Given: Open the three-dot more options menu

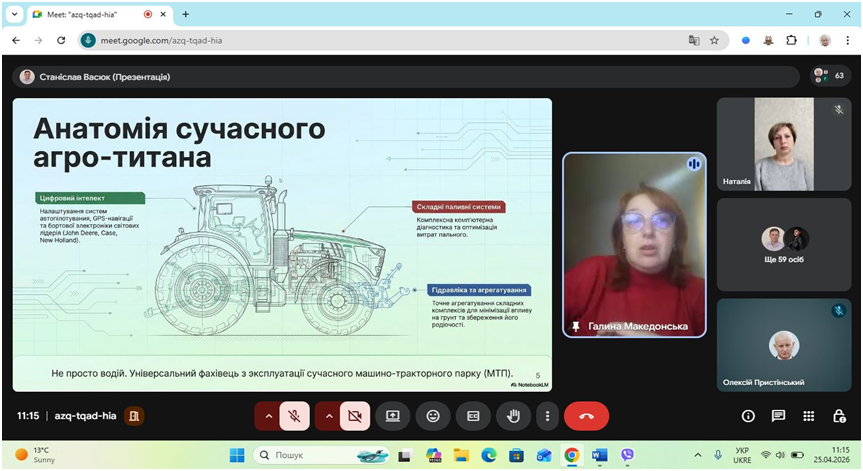Looking at the screenshot, I should point(546,416).
